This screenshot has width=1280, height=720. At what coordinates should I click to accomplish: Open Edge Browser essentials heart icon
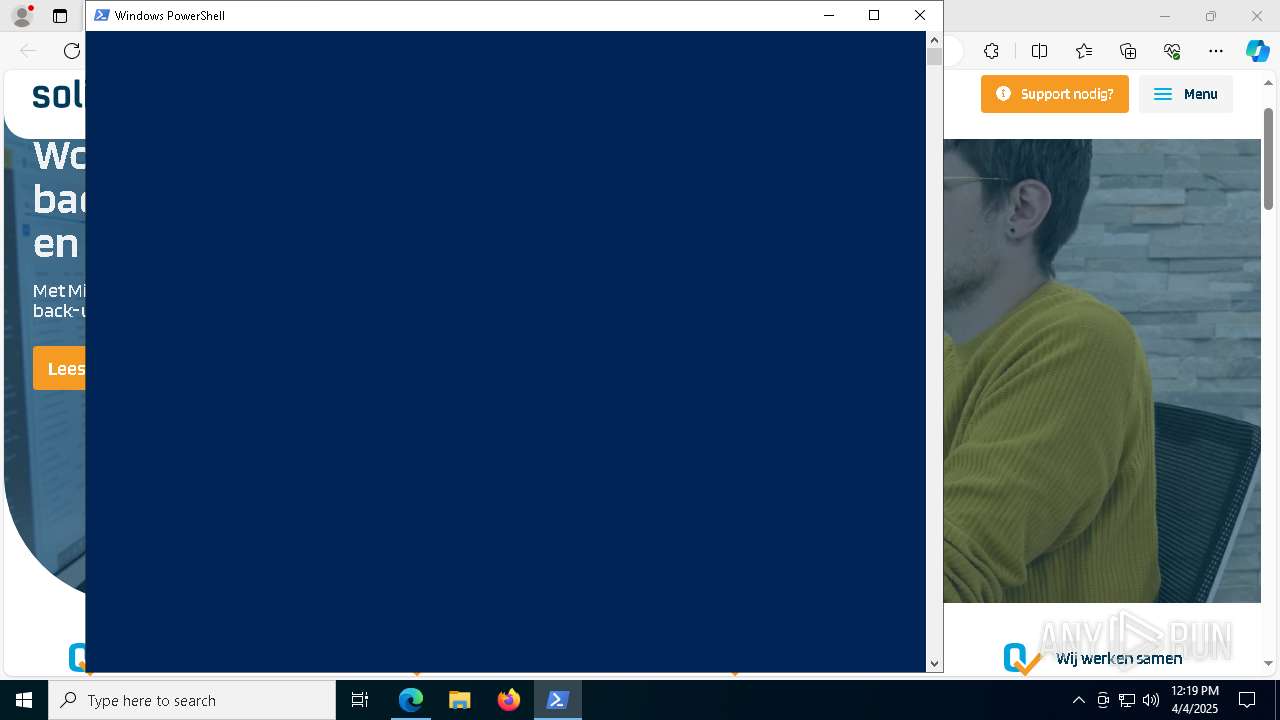pos(1172,51)
